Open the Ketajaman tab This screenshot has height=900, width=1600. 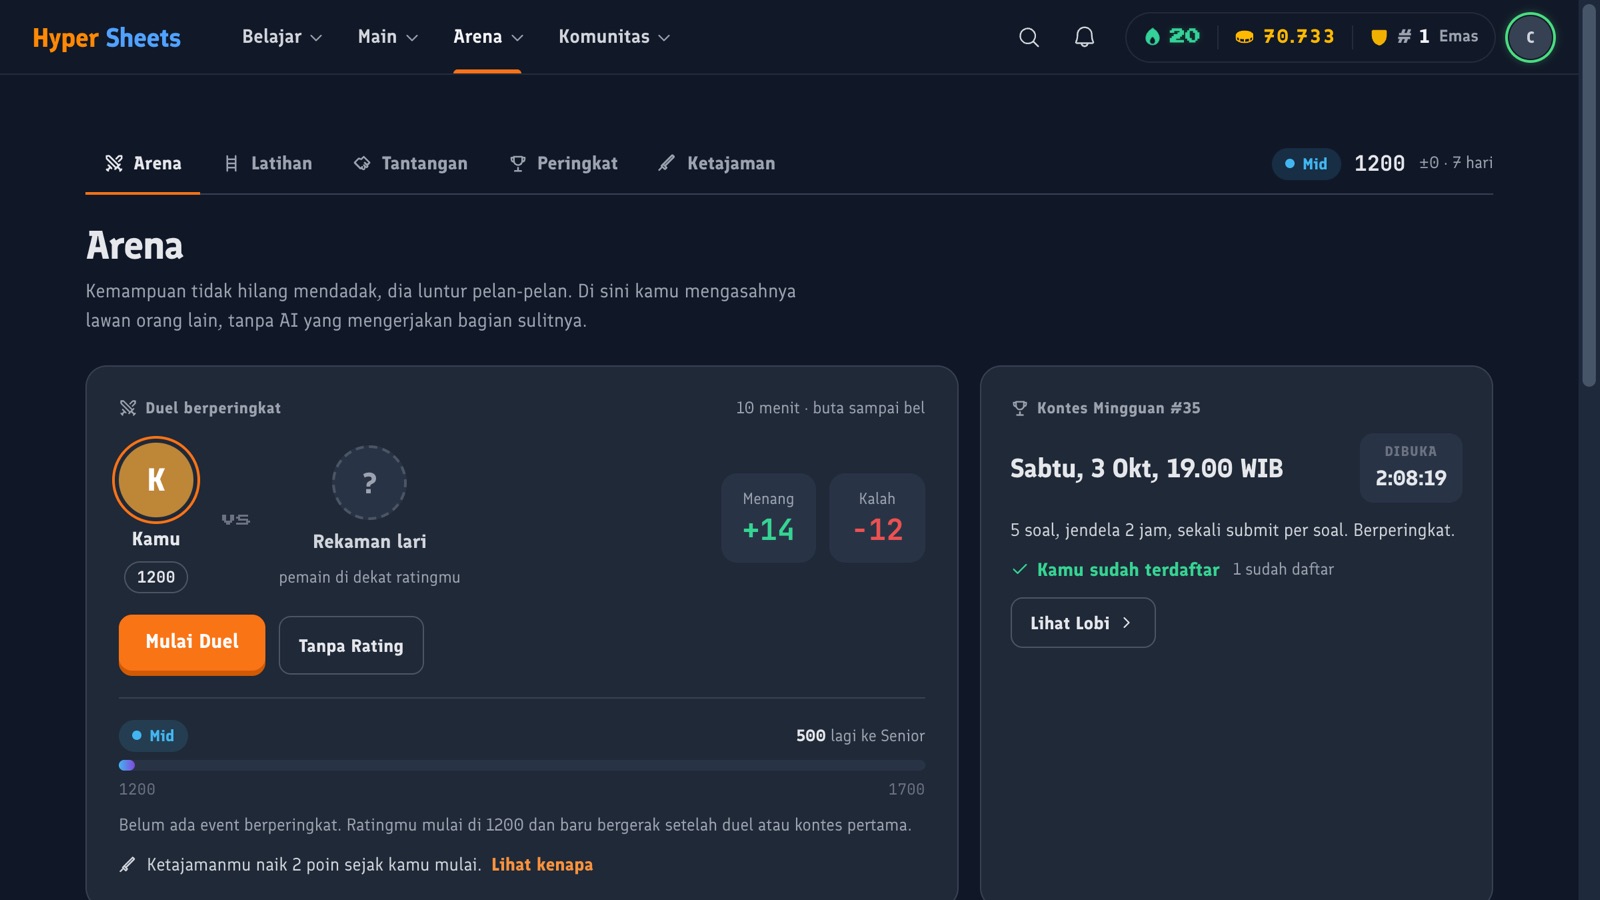pos(717,163)
